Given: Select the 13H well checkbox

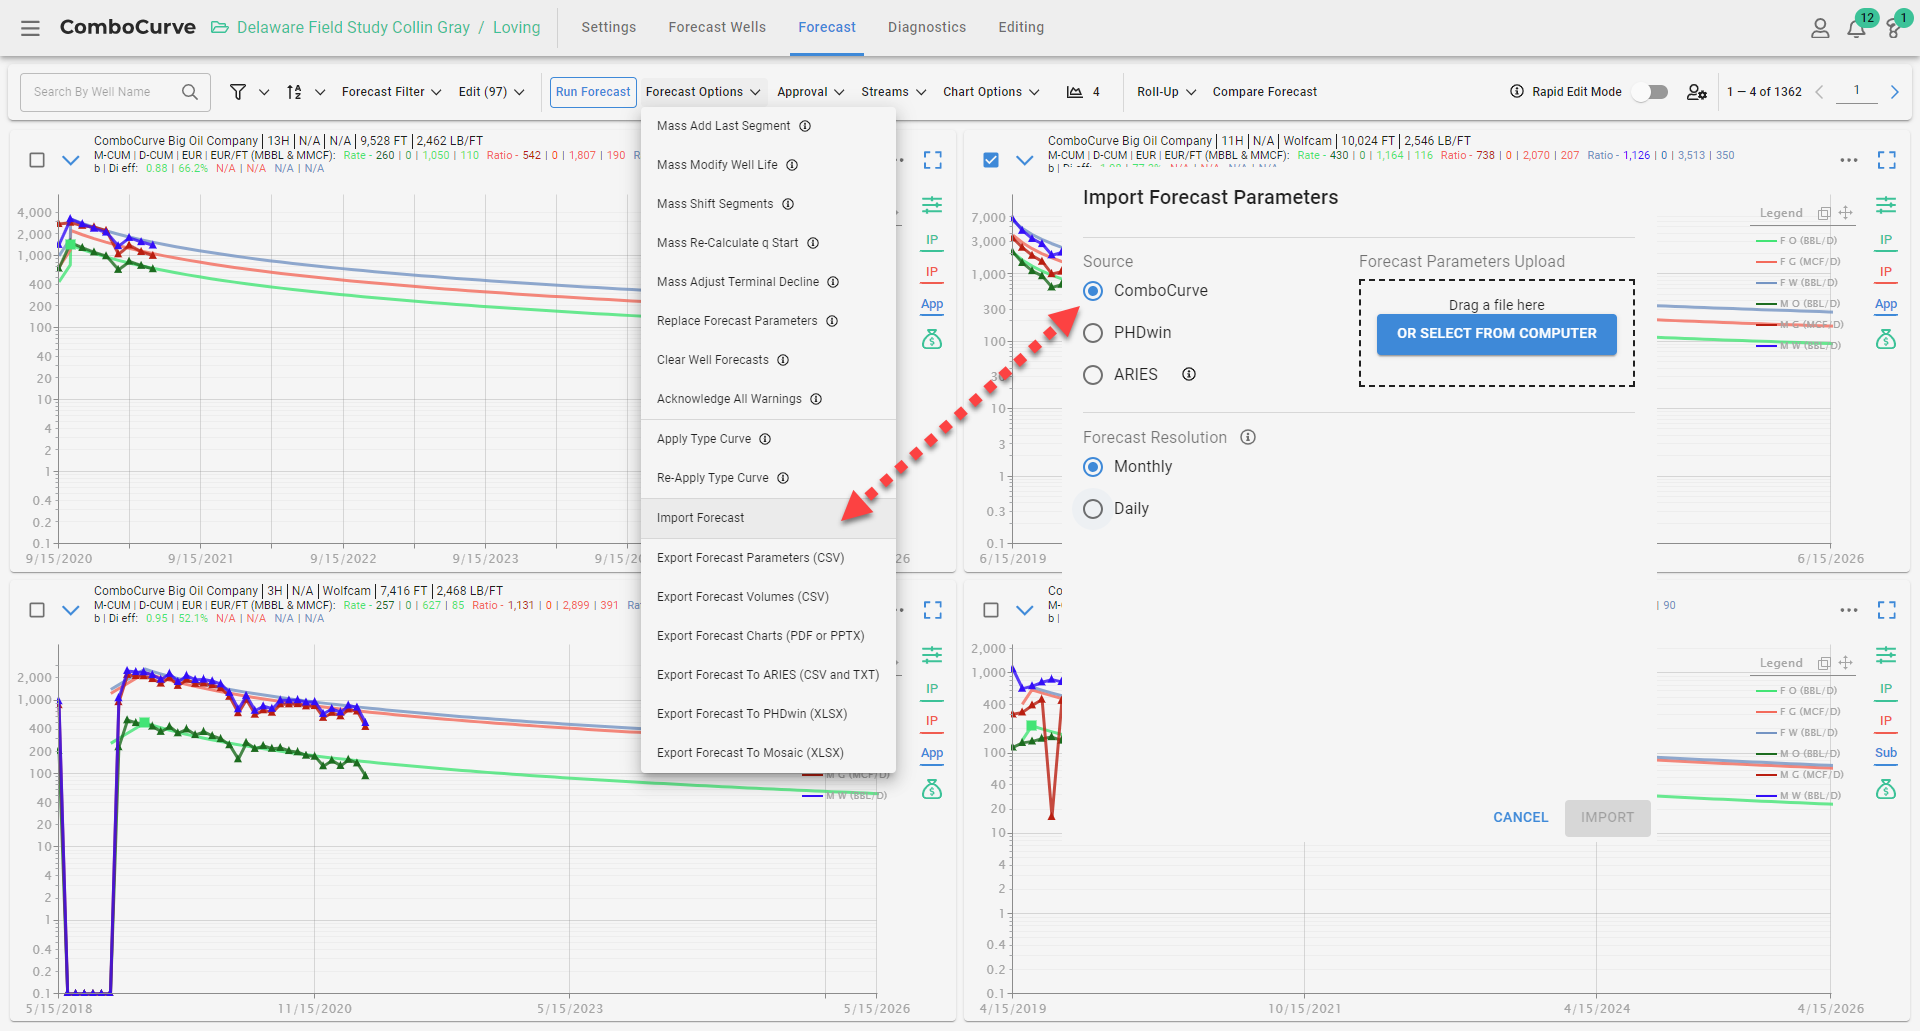Looking at the screenshot, I should click(x=37, y=160).
